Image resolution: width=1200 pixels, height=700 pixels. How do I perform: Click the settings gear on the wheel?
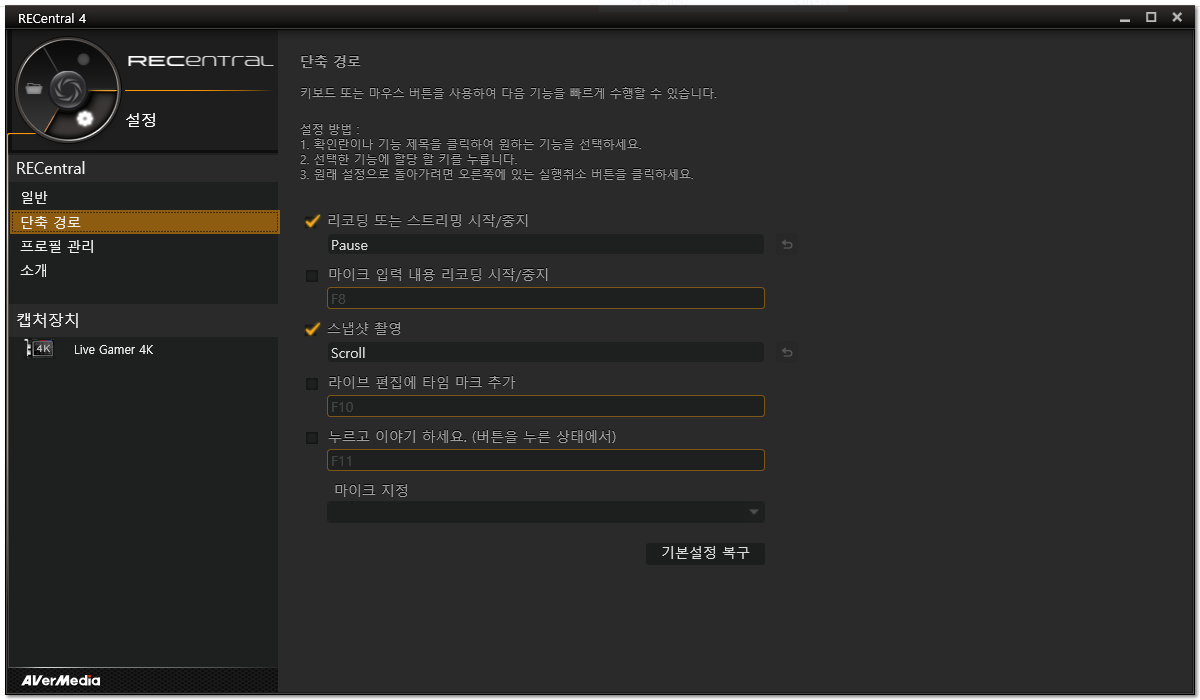[85, 119]
